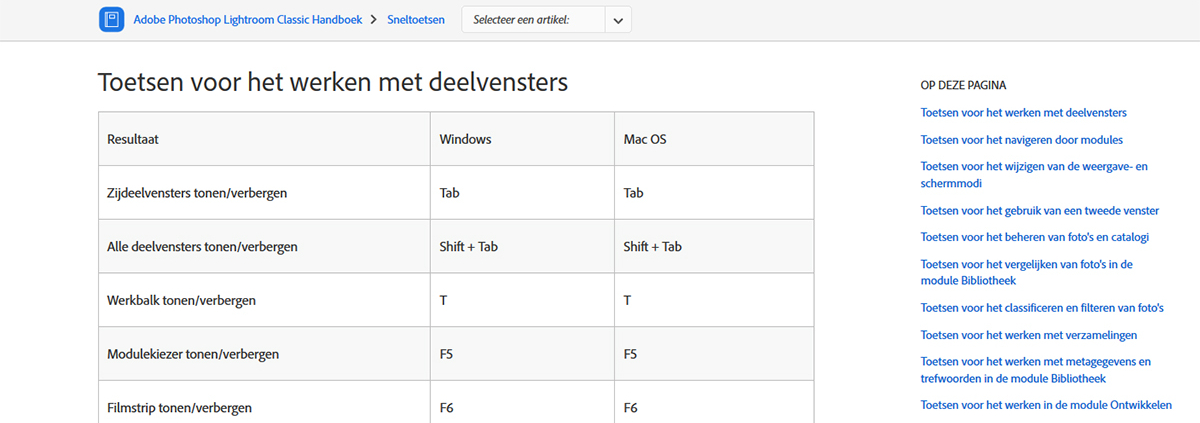Go to 'Toetsen voor het werken met deelvensters'
Image resolution: width=1200 pixels, height=423 pixels.
[x=1023, y=113]
